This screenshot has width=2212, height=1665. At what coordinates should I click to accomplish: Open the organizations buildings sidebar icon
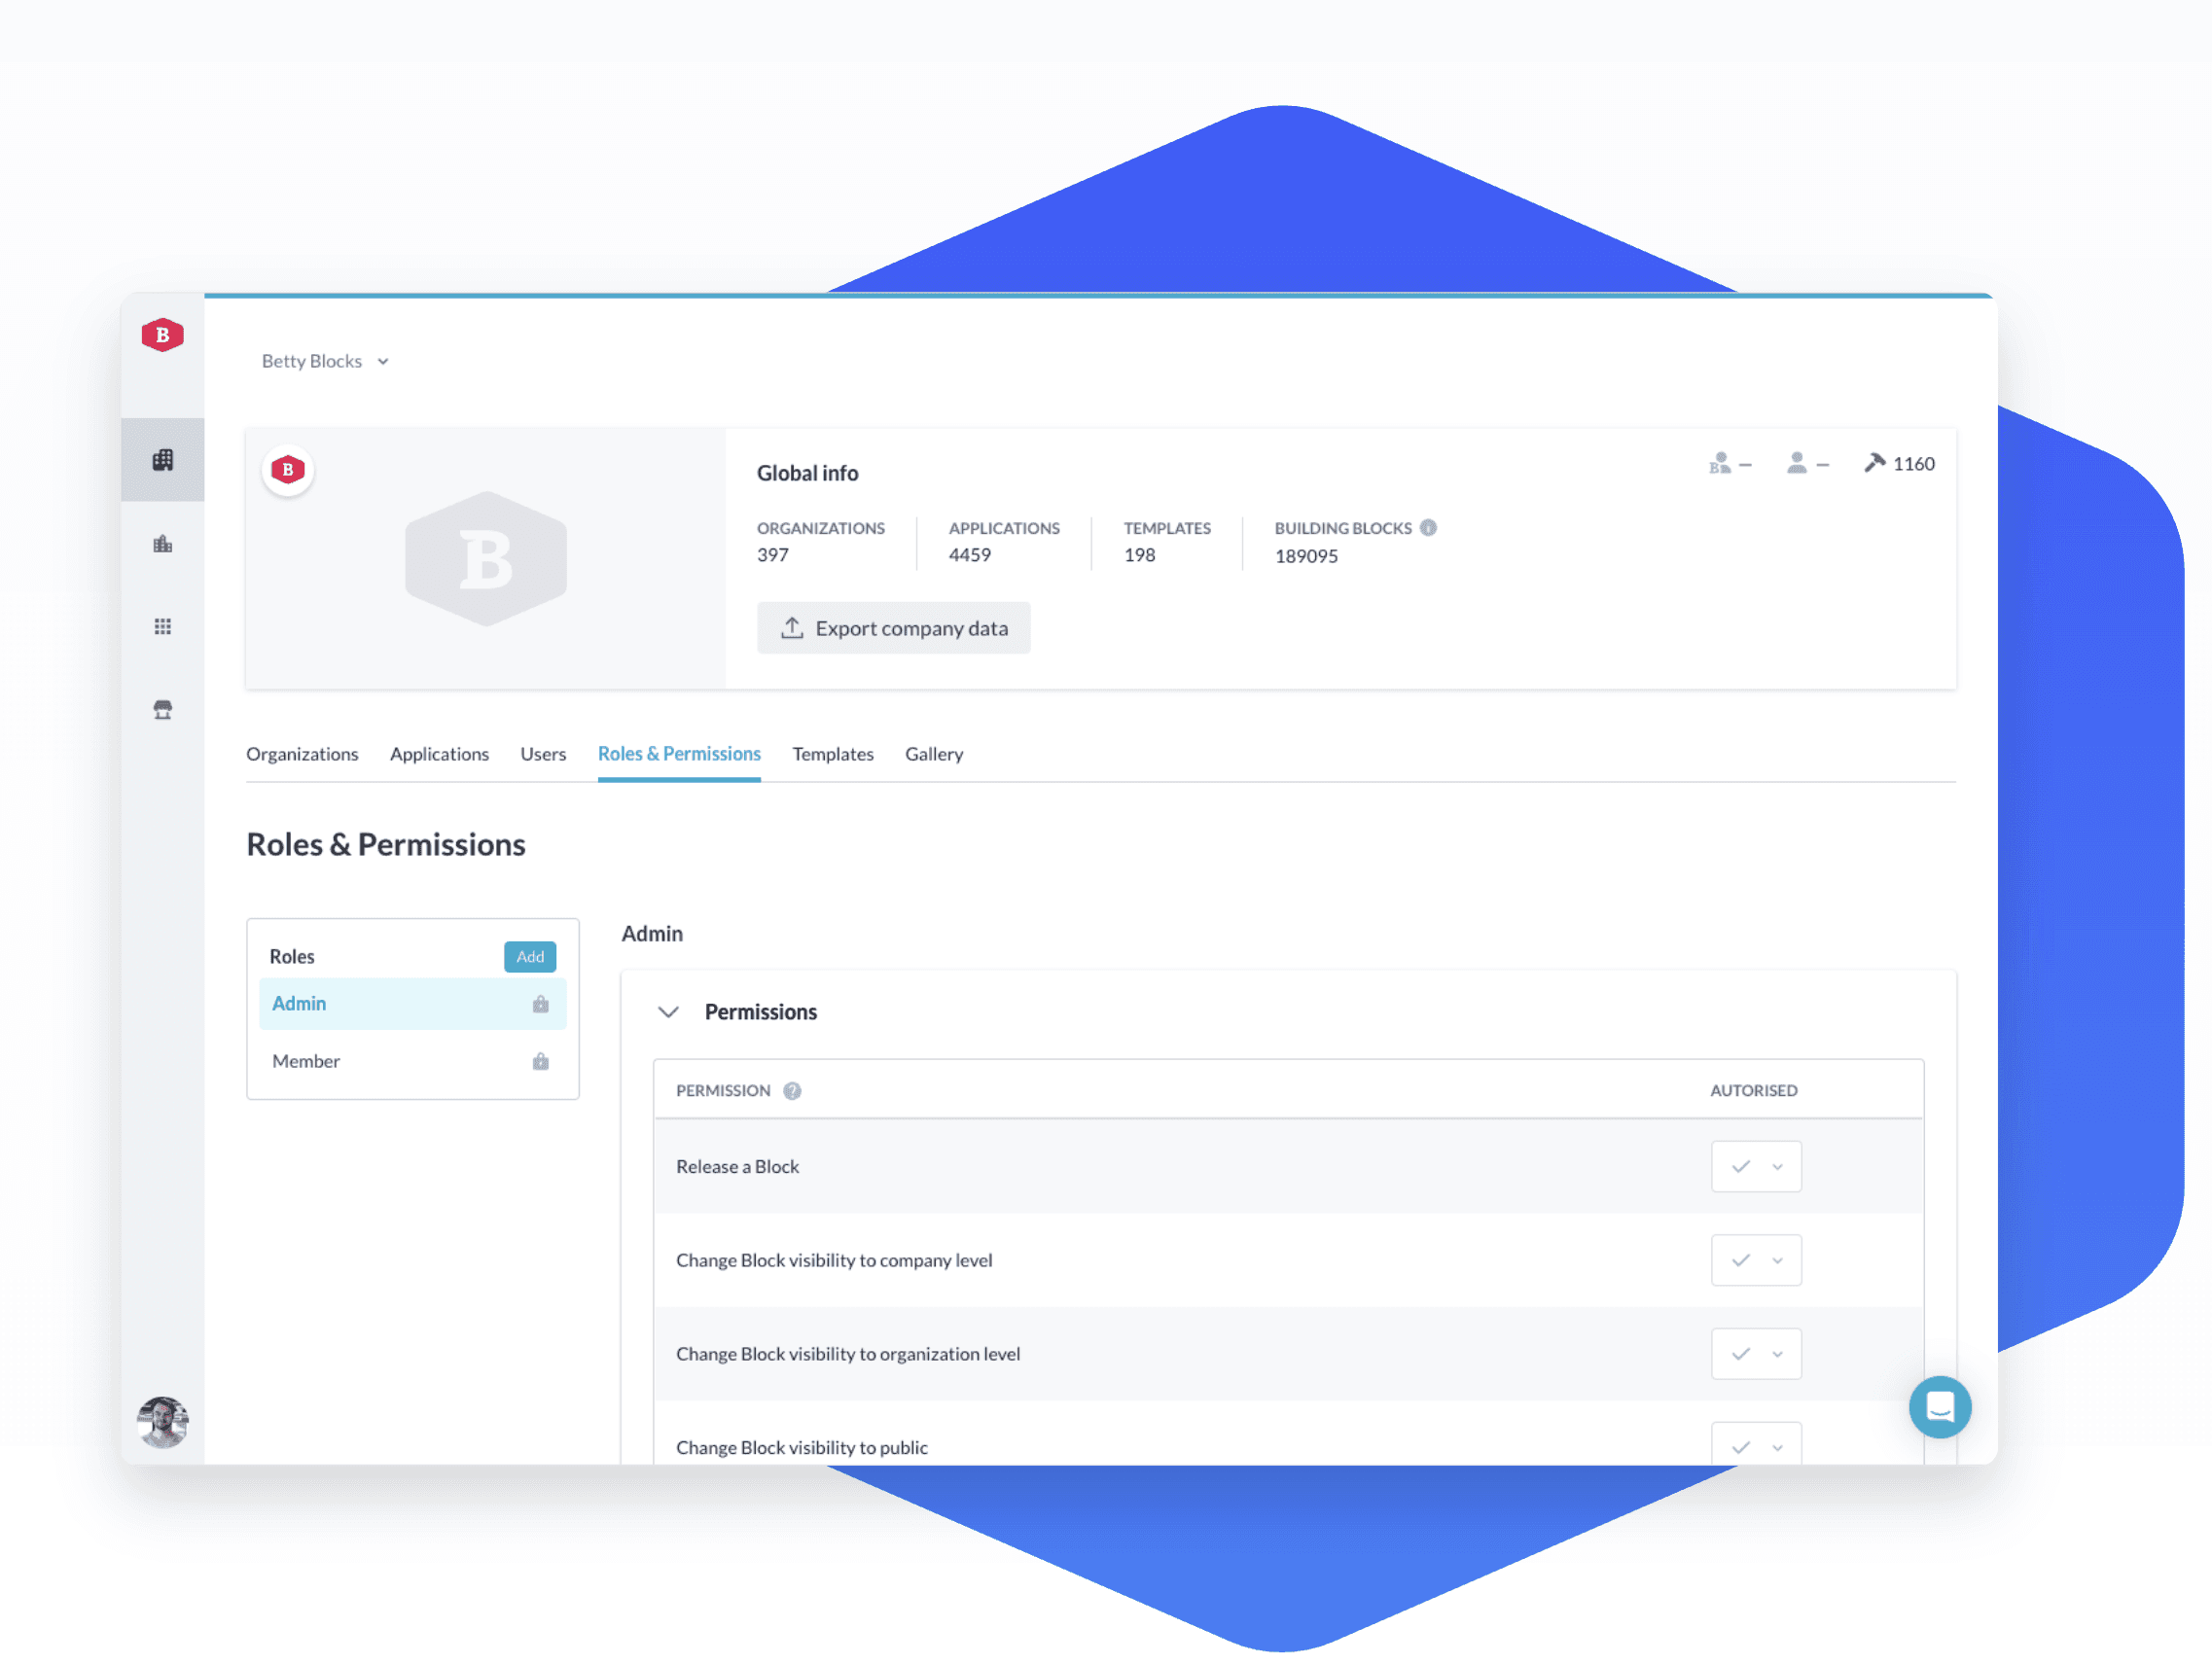point(163,544)
